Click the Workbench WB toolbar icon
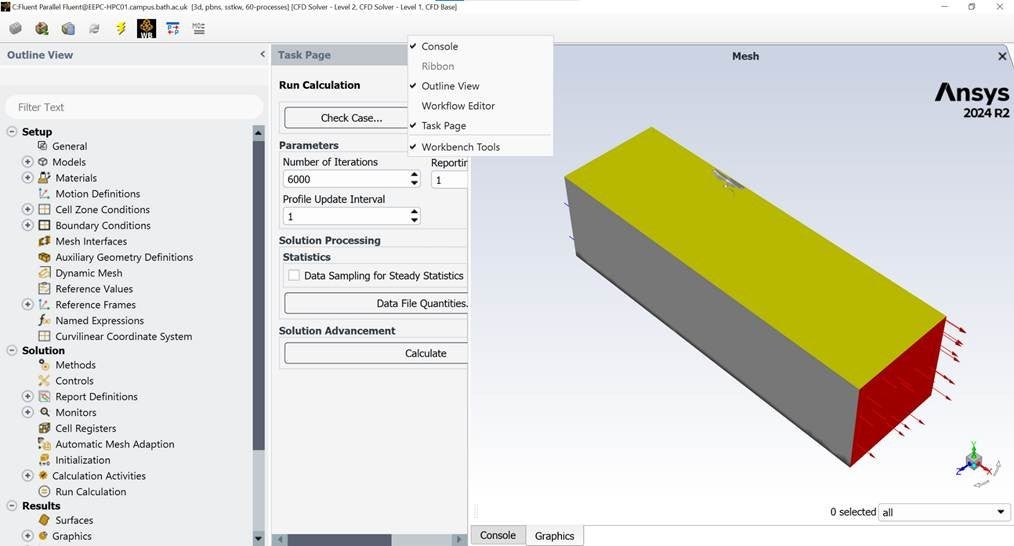Image resolution: width=1014 pixels, height=546 pixels. (146, 29)
